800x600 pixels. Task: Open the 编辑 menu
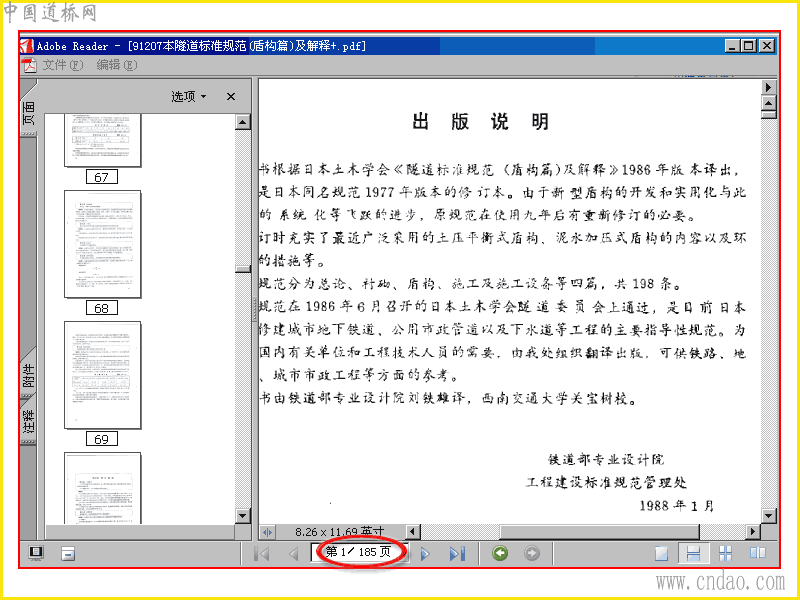[x=116, y=65]
